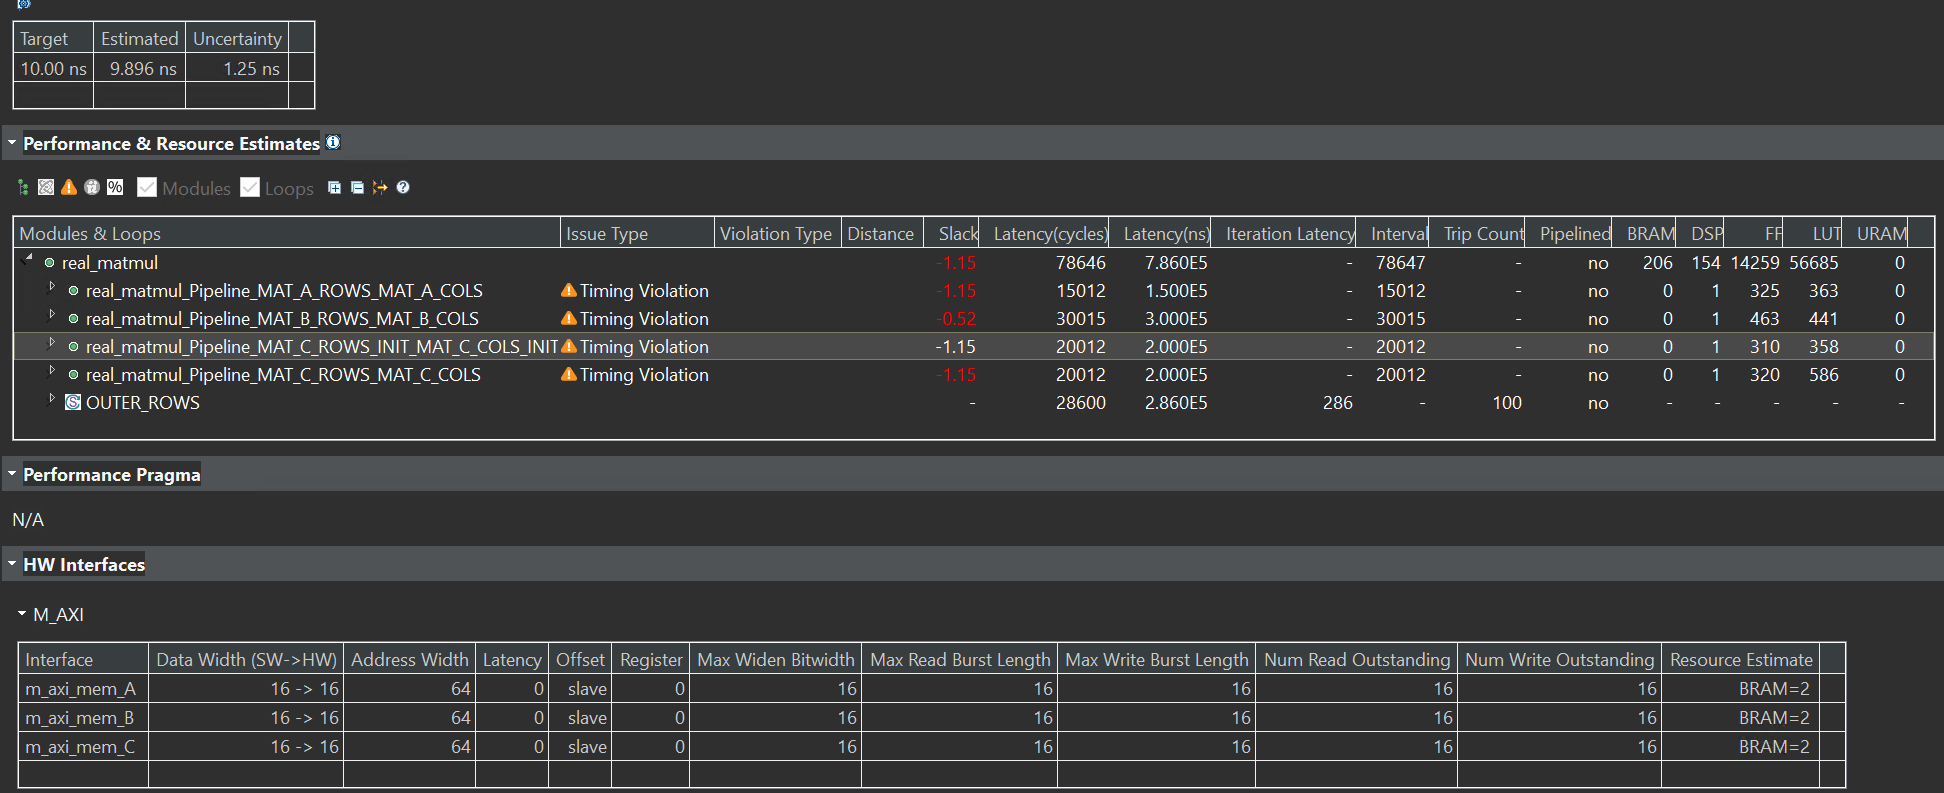Select the m_axi_mem_C interface row
Viewport: 1944px width, 793px height.
coord(931,746)
